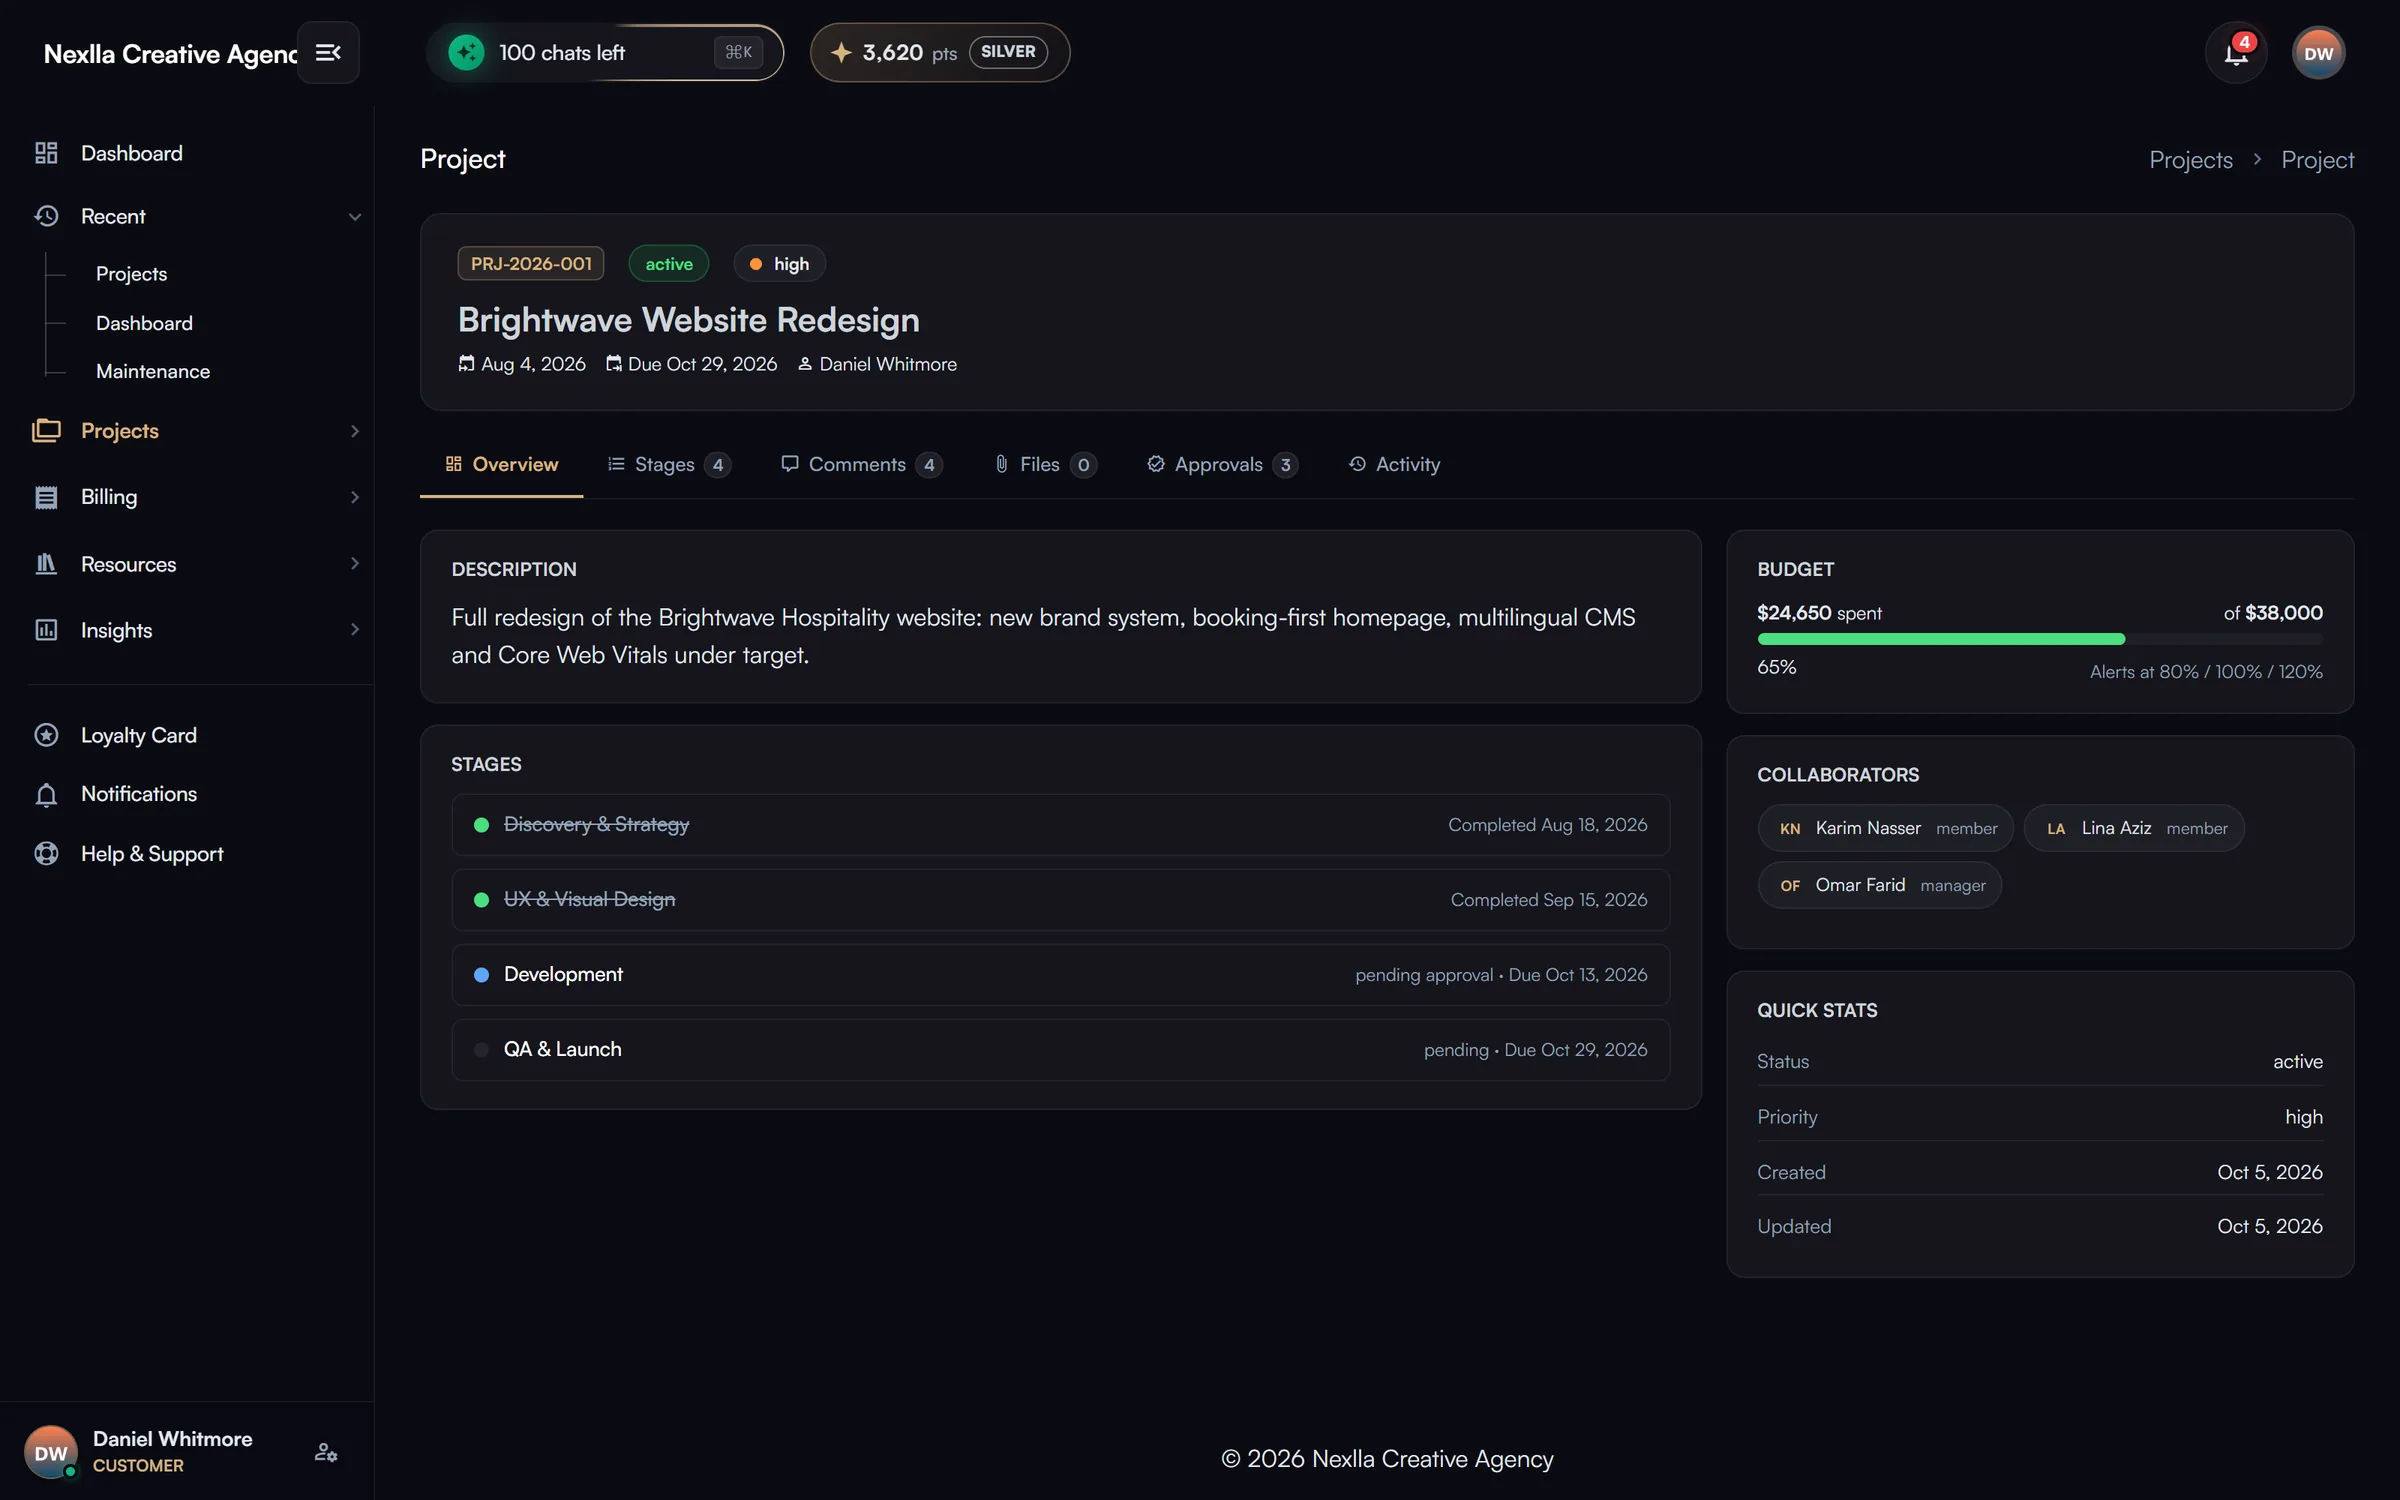Click the KN avatar of Karim Nasser
The width and height of the screenshot is (2400, 1500).
(1790, 829)
